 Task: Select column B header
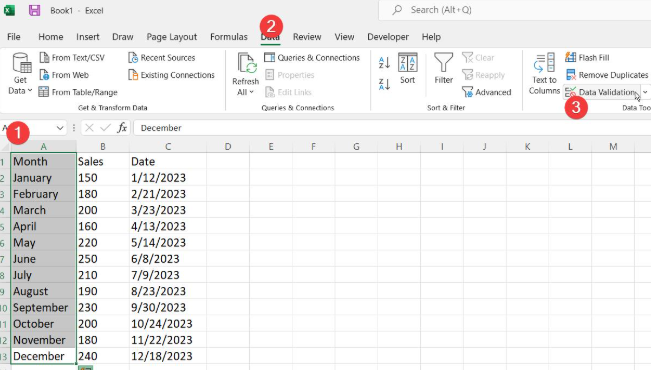pos(102,147)
